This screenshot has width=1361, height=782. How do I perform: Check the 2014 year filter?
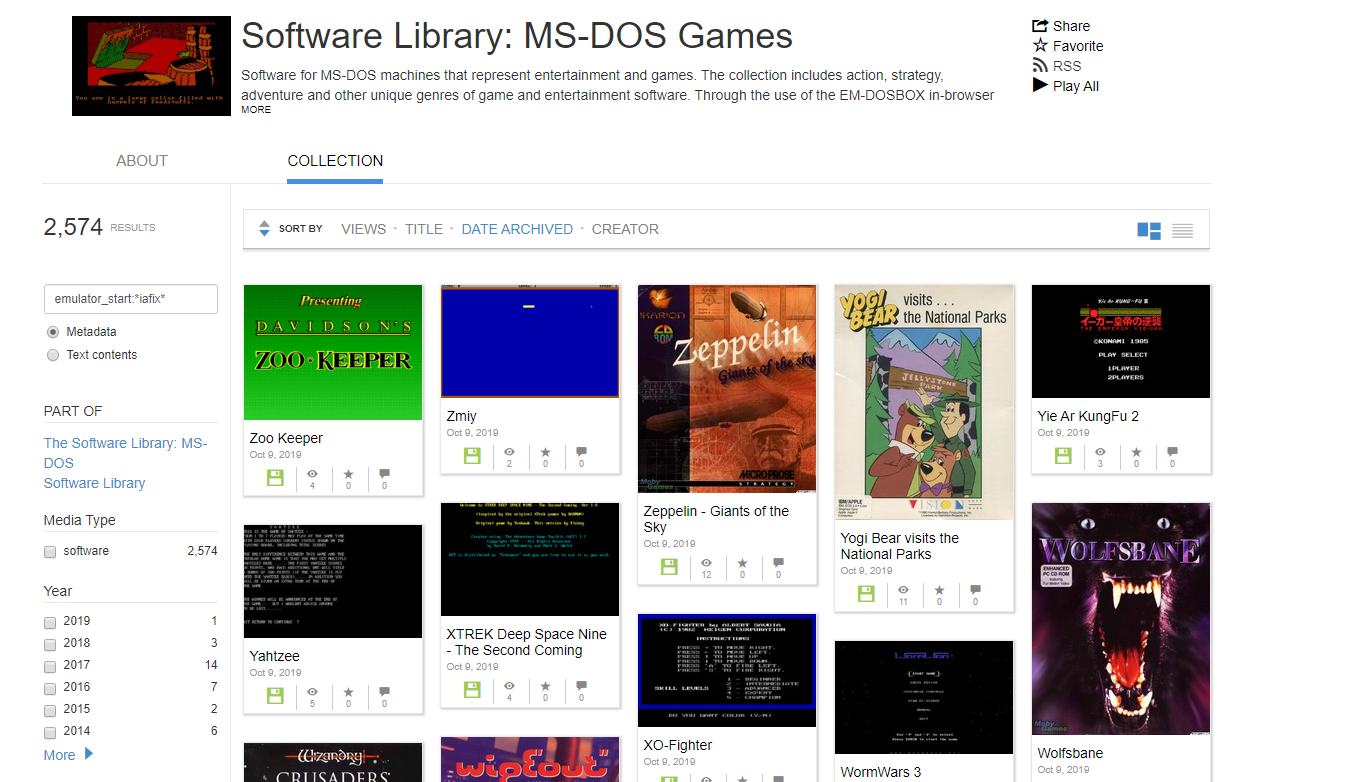point(50,731)
